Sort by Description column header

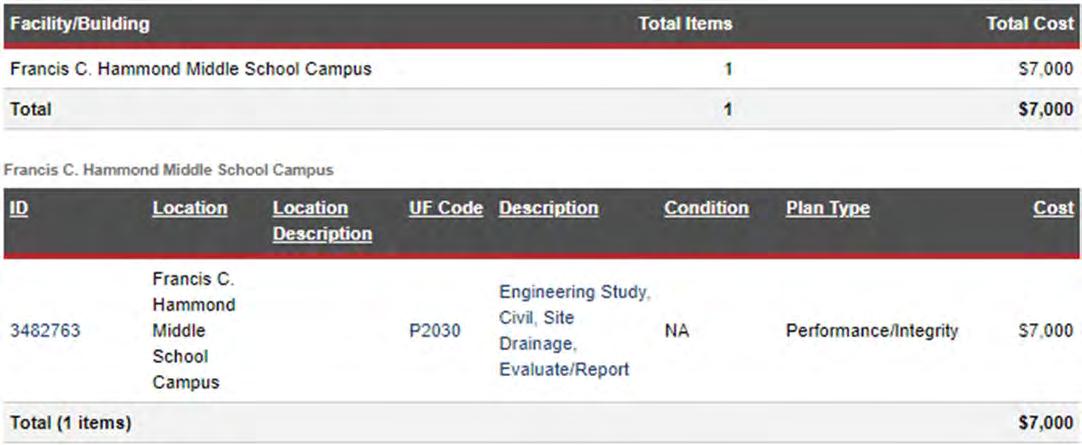549,208
